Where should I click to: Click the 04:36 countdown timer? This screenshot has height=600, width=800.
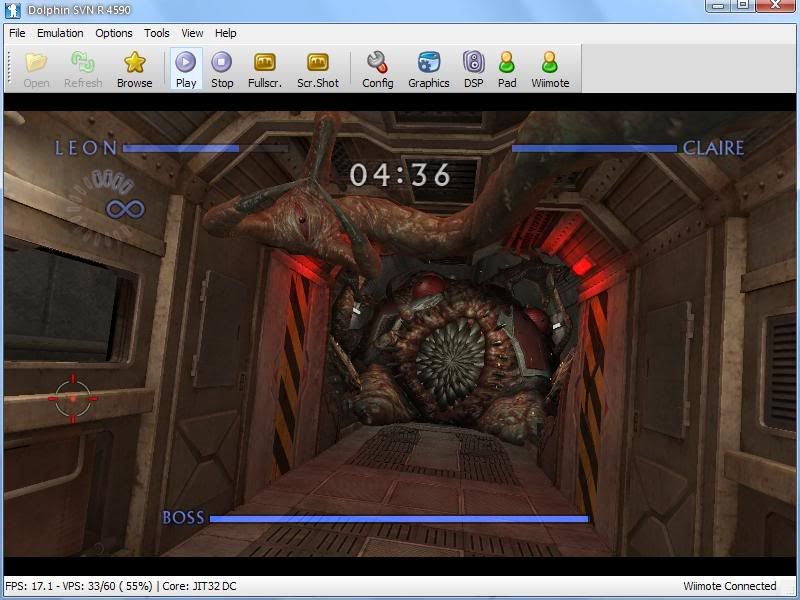coord(400,174)
